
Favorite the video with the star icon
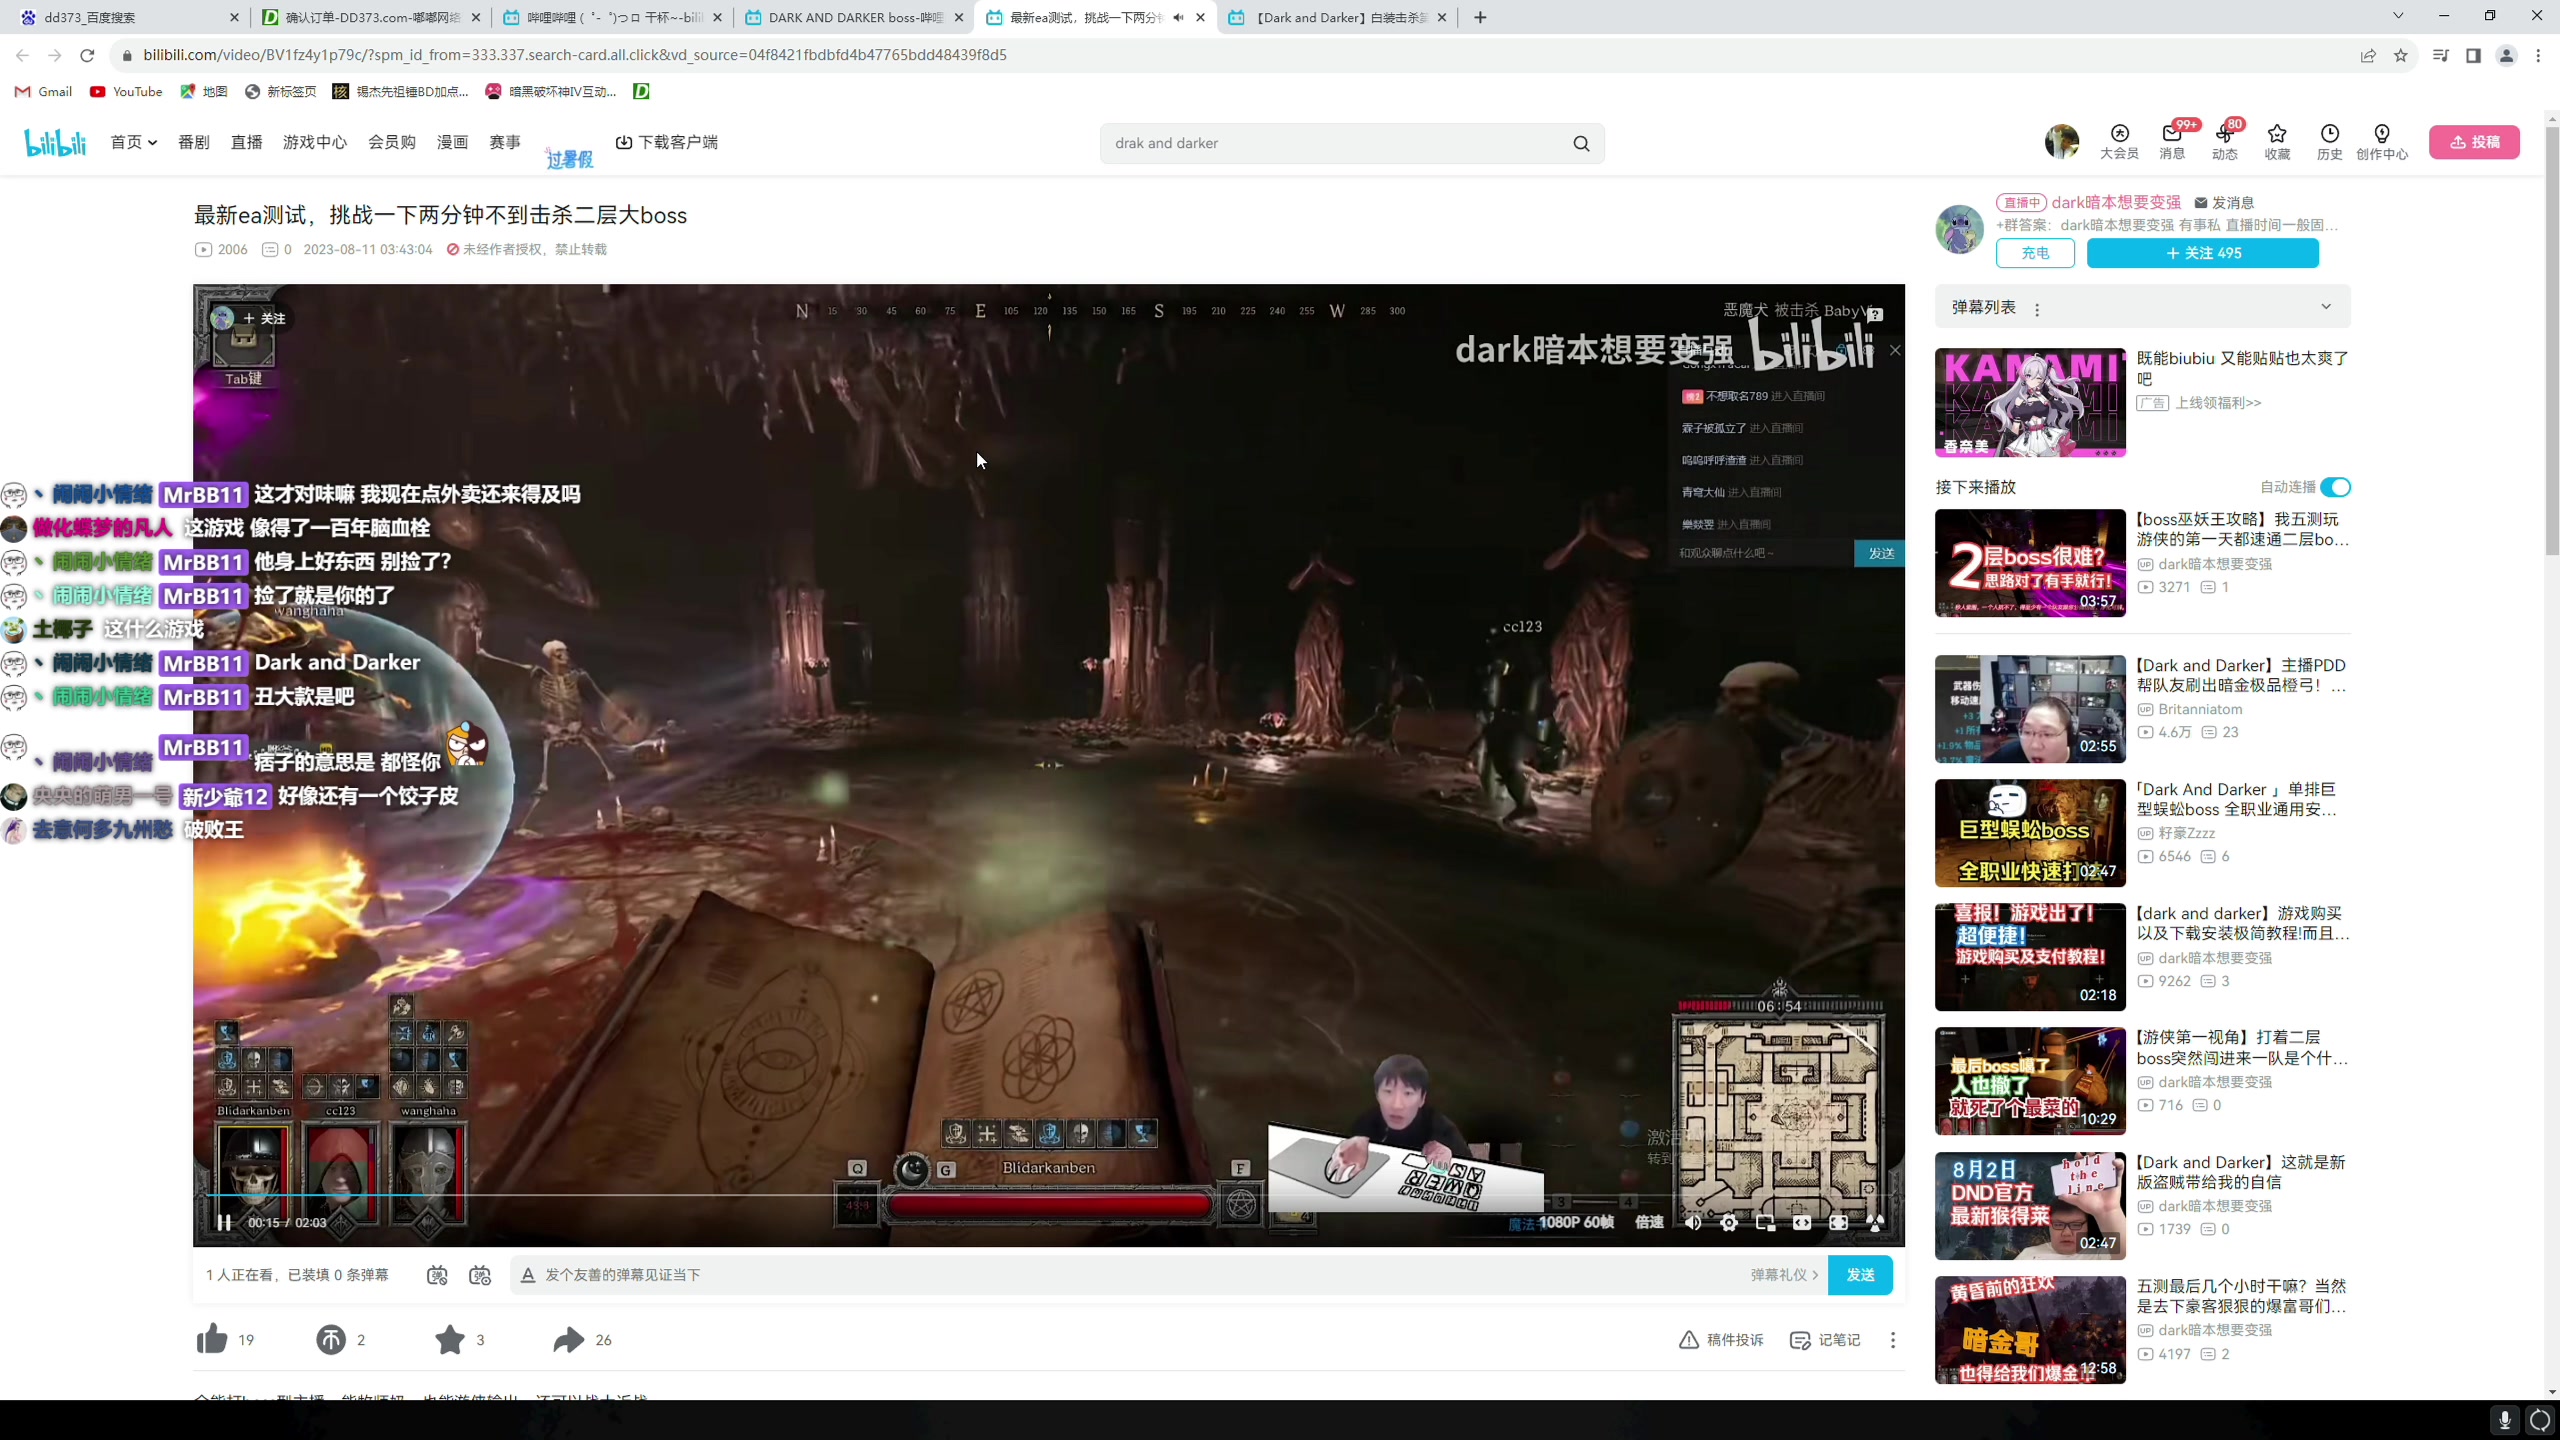point(450,1339)
